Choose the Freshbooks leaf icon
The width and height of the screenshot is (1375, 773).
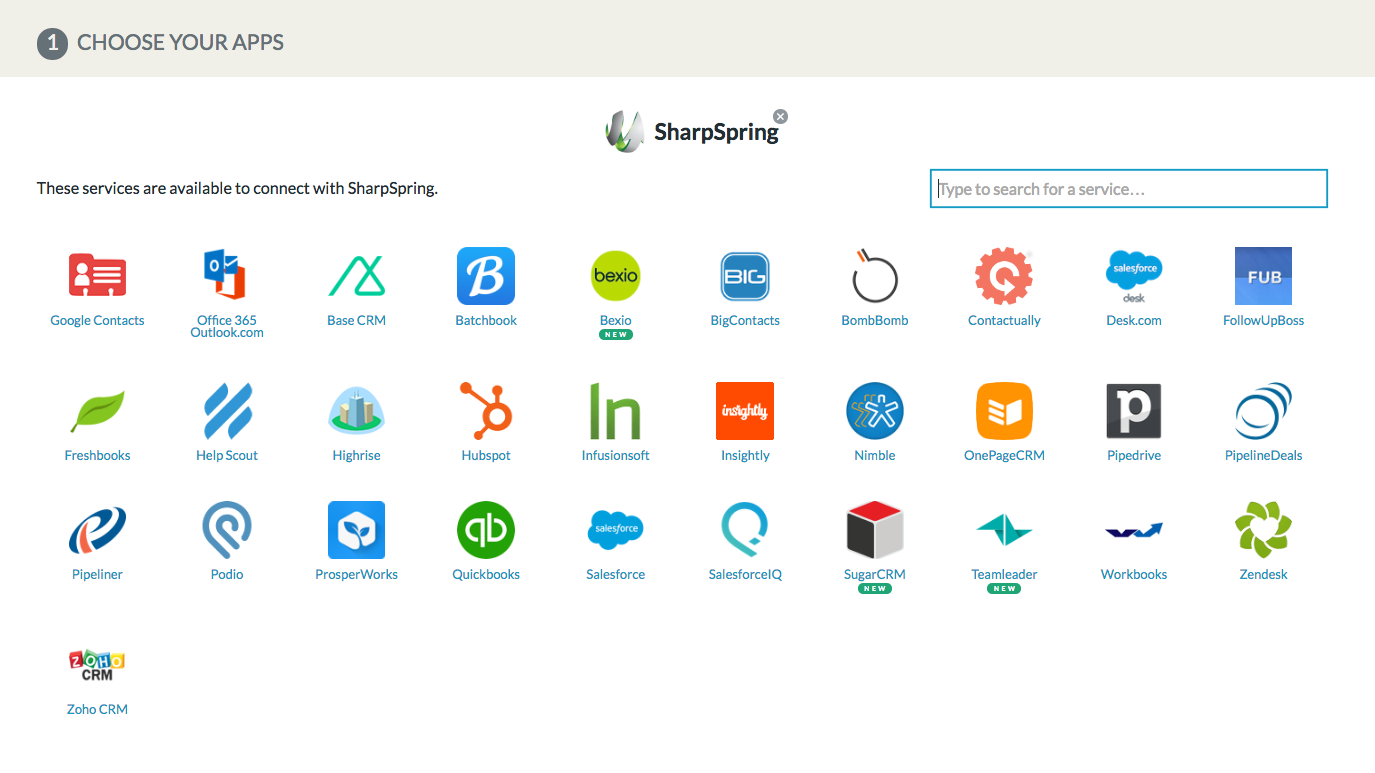97,411
